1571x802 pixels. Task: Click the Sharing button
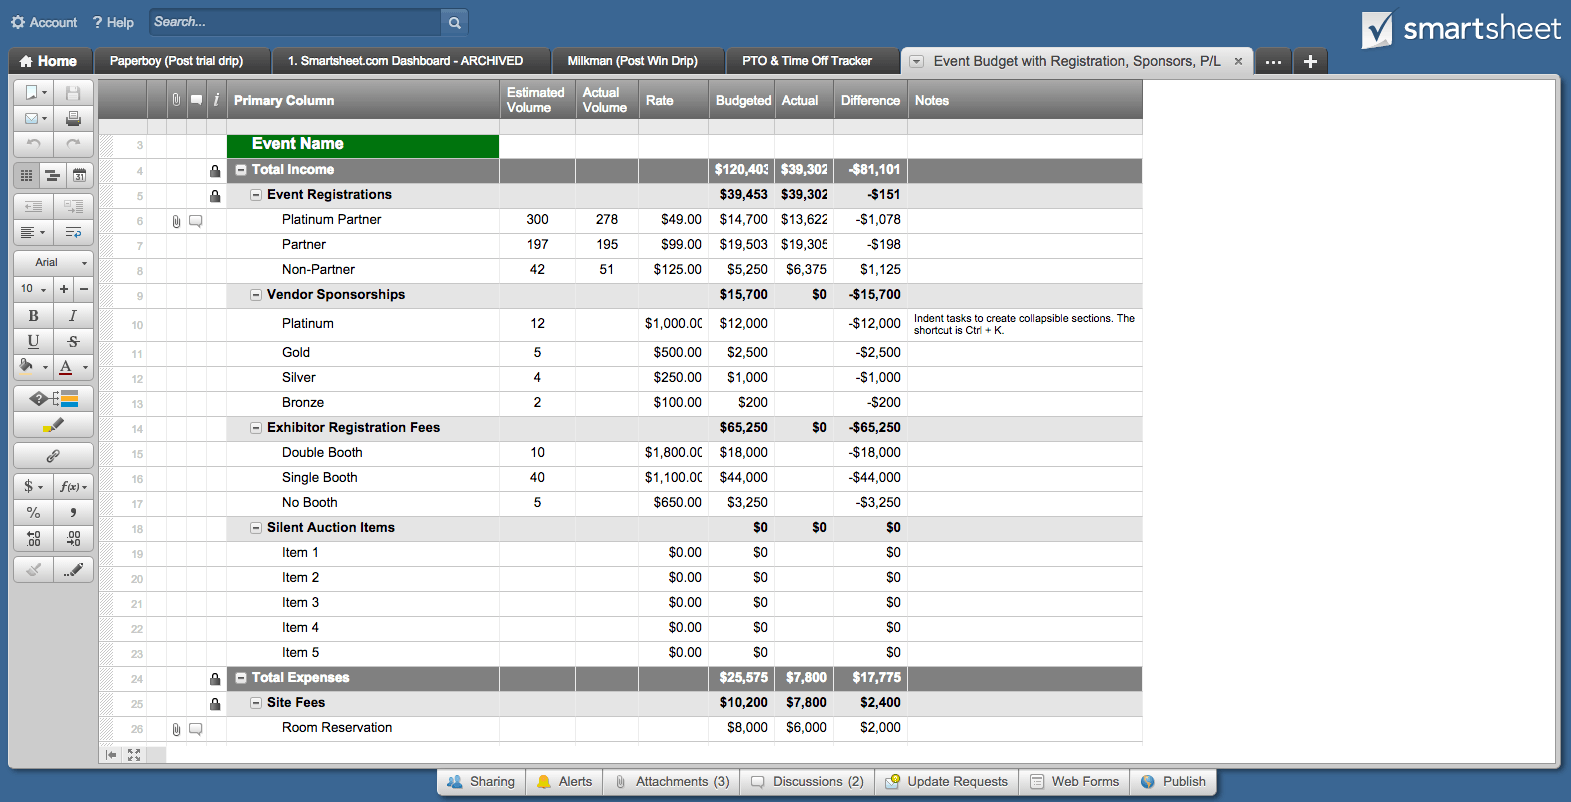tap(481, 782)
